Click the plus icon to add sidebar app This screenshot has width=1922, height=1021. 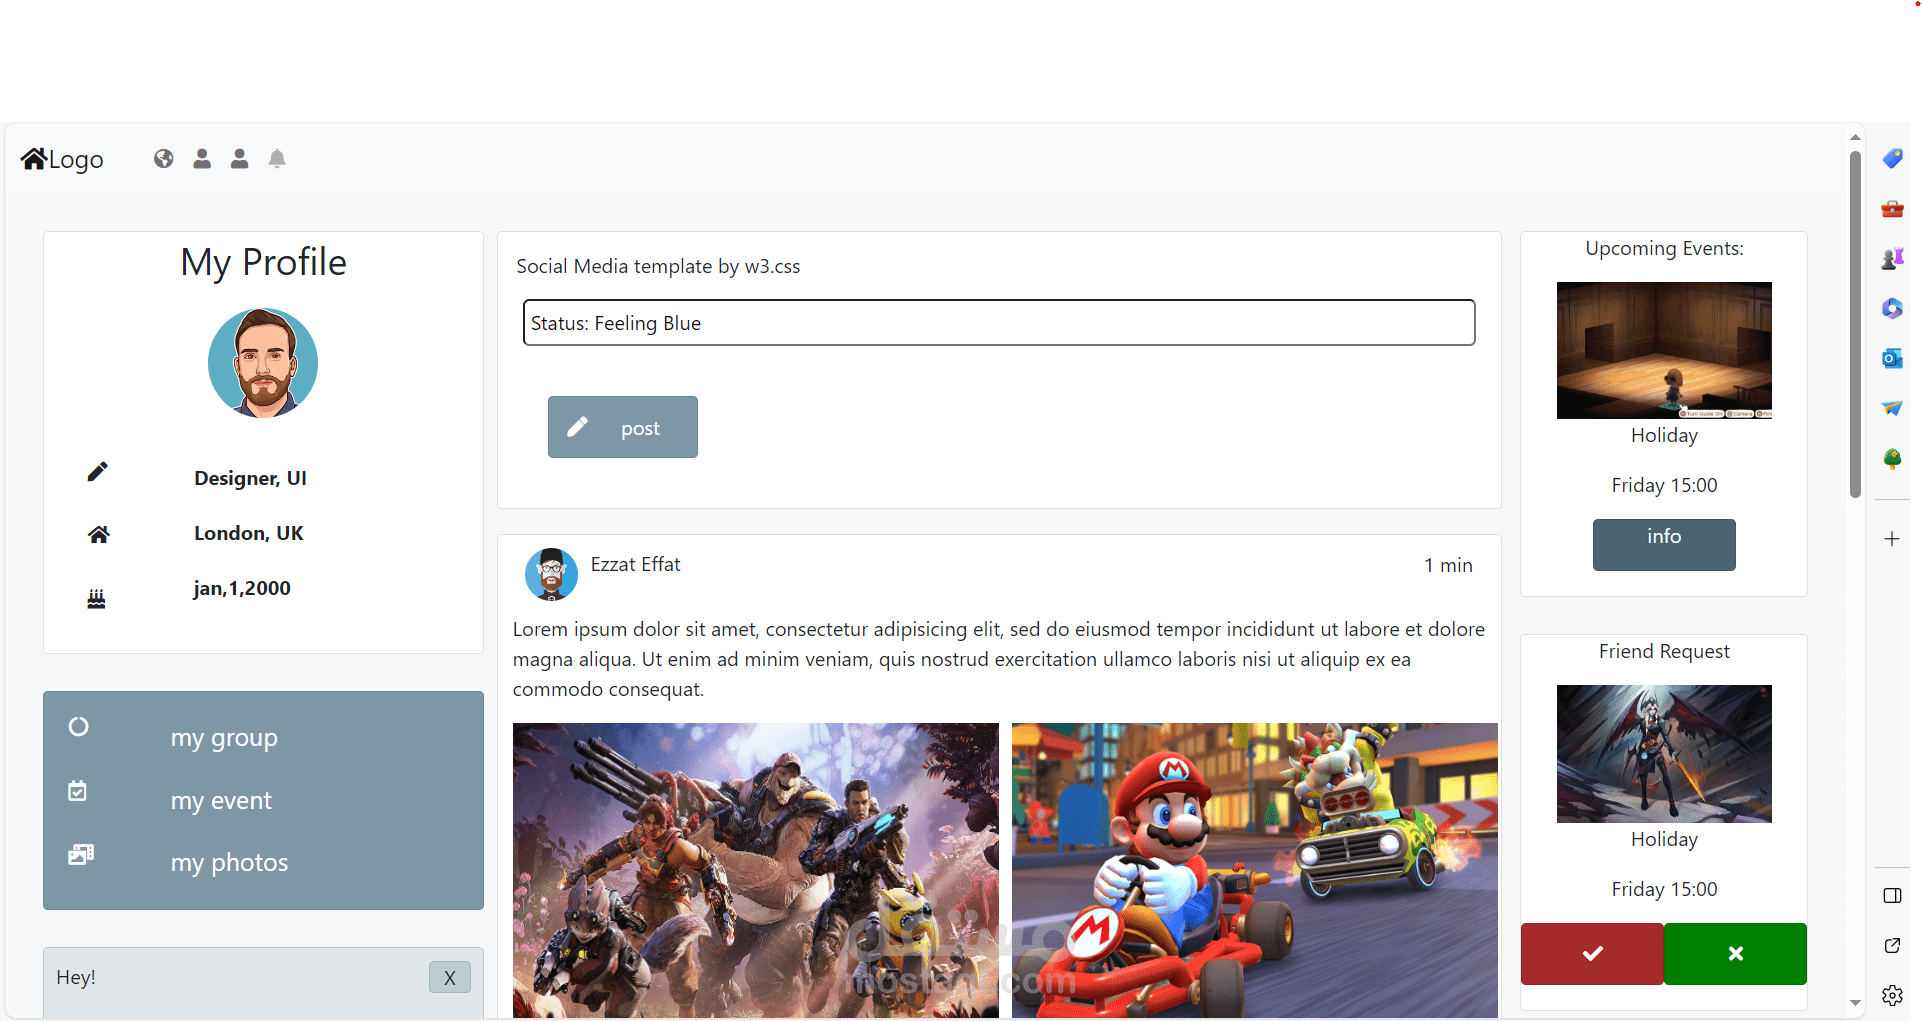click(x=1892, y=539)
